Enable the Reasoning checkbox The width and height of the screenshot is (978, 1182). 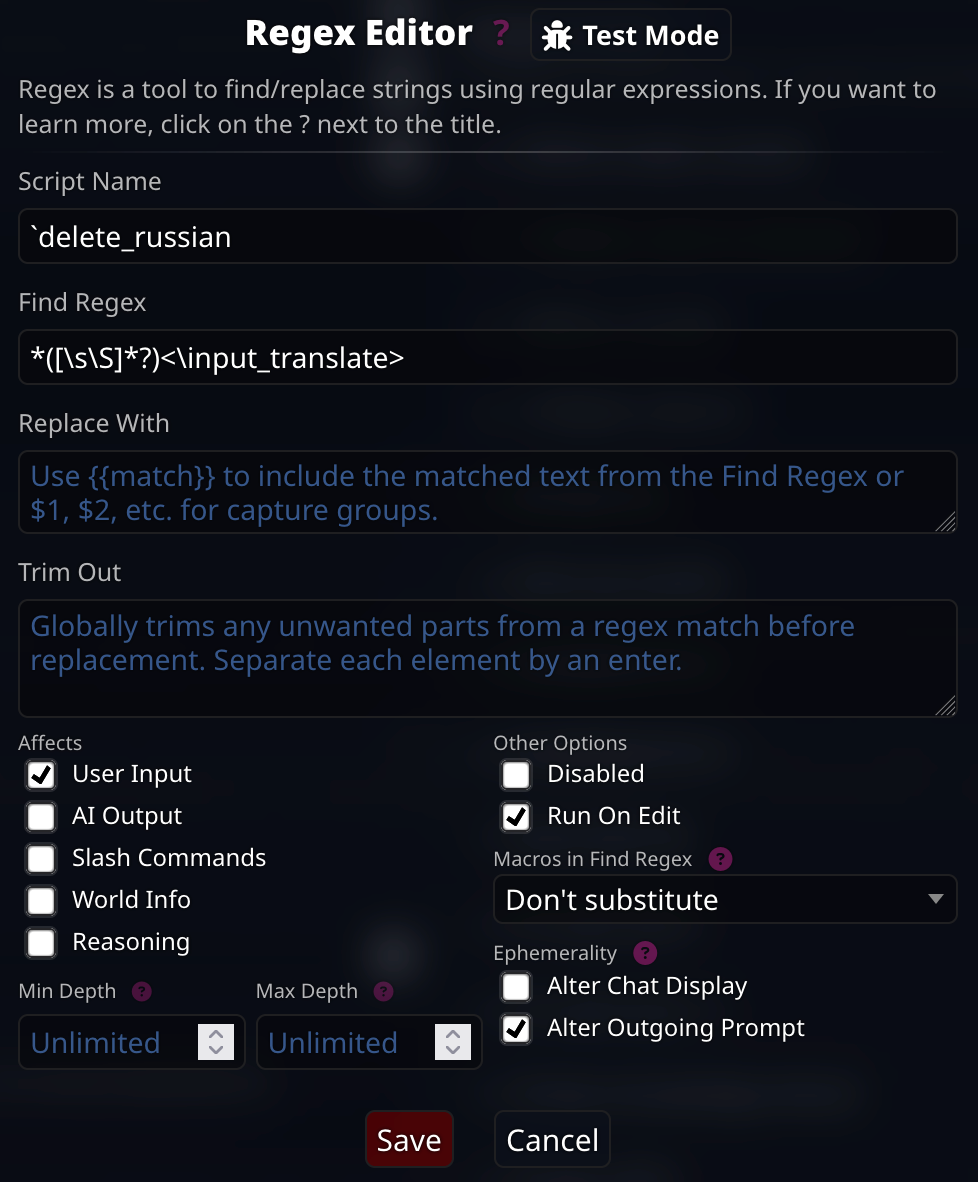(41, 943)
